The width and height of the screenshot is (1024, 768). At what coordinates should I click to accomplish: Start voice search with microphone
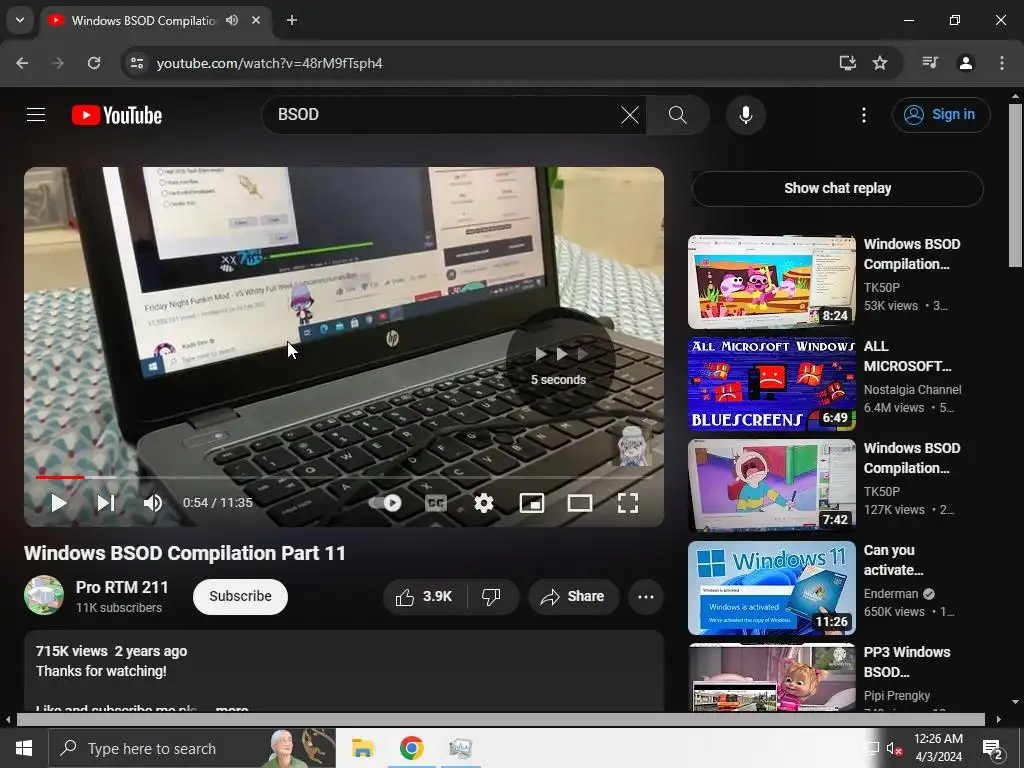745,115
